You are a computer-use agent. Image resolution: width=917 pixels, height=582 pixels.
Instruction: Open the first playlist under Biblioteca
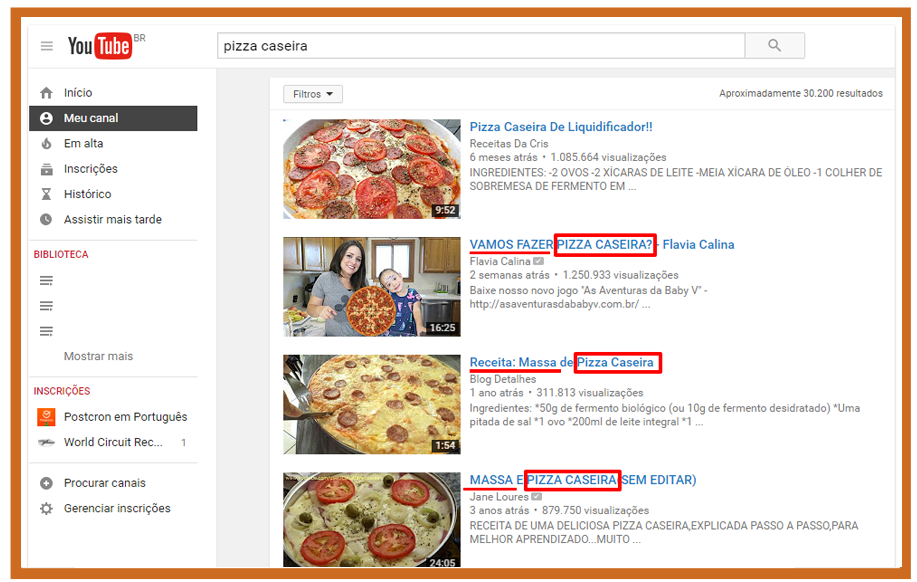pos(46,281)
